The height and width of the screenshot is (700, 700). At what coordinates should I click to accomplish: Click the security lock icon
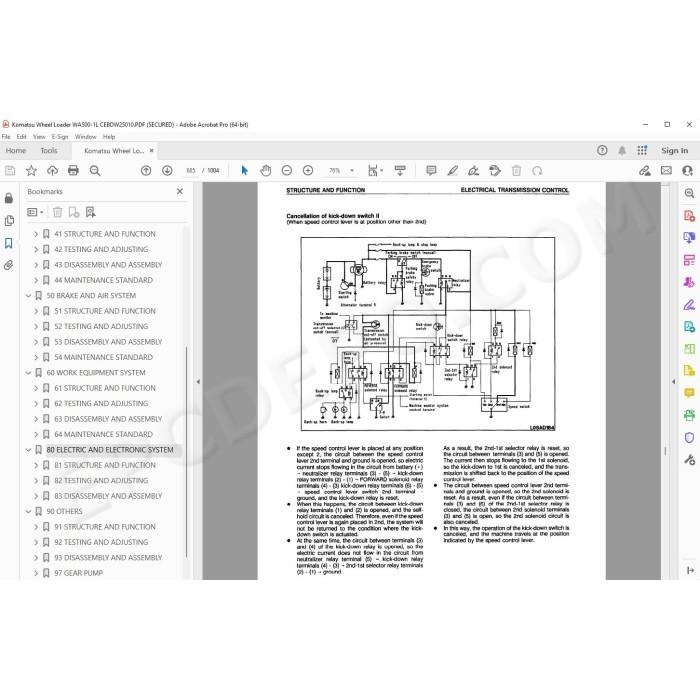pos(9,198)
